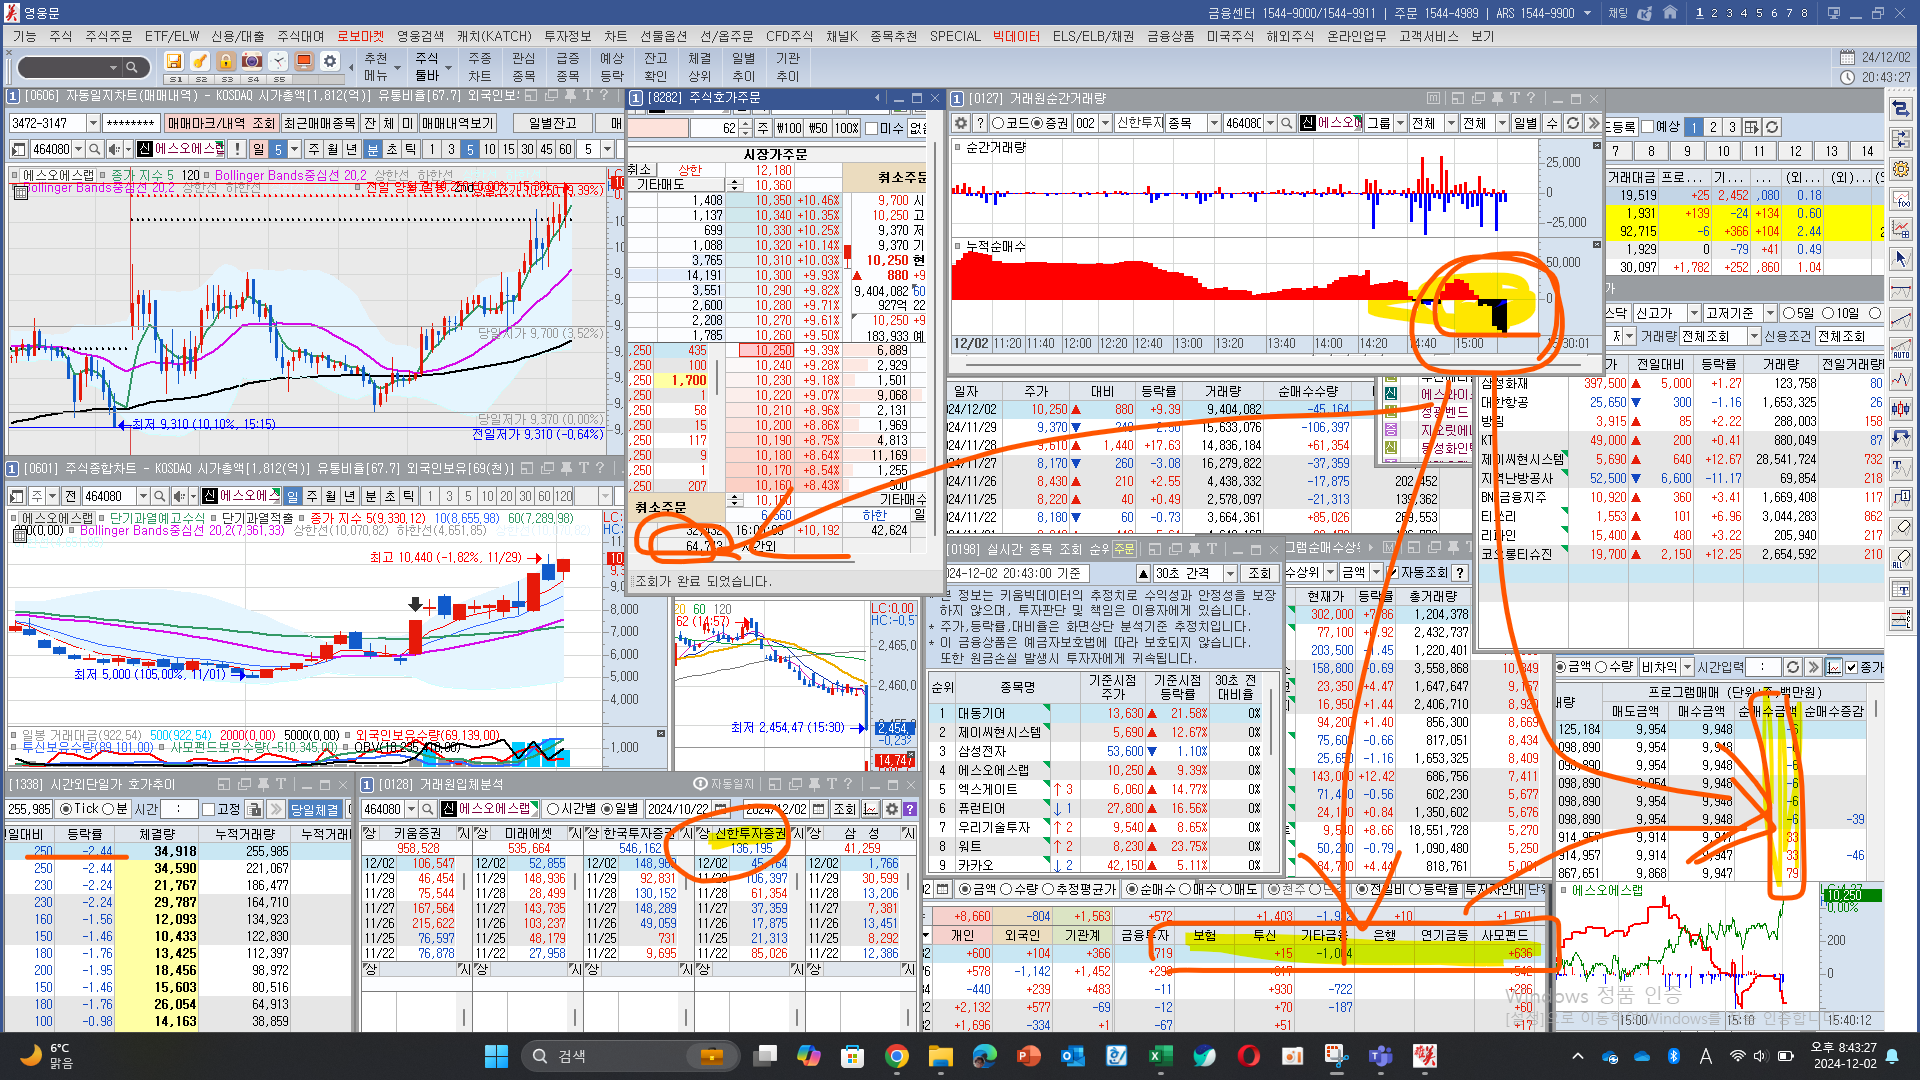Click the floppy disk save-screen icon
Image resolution: width=1920 pixels, height=1080 pixels.
(x=174, y=62)
